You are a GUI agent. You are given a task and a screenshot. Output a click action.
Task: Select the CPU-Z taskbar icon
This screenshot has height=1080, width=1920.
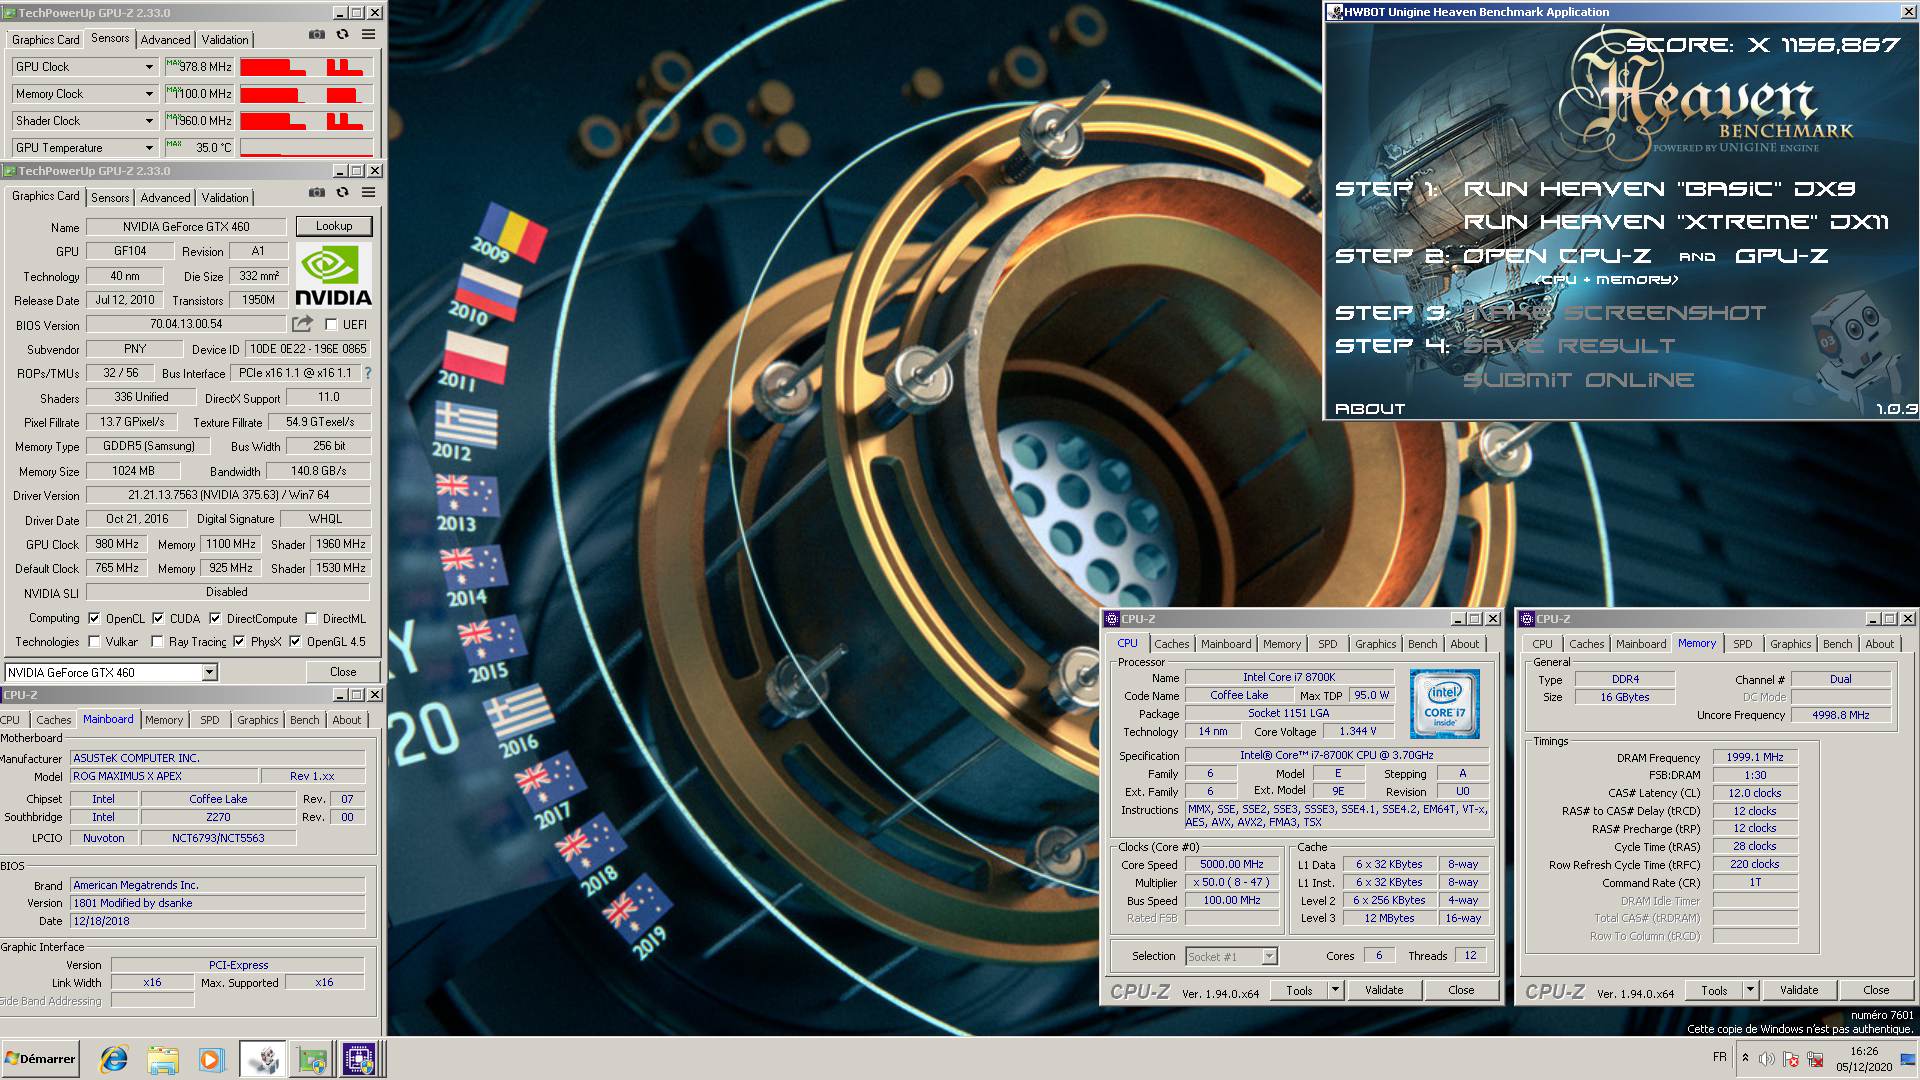tap(359, 1059)
